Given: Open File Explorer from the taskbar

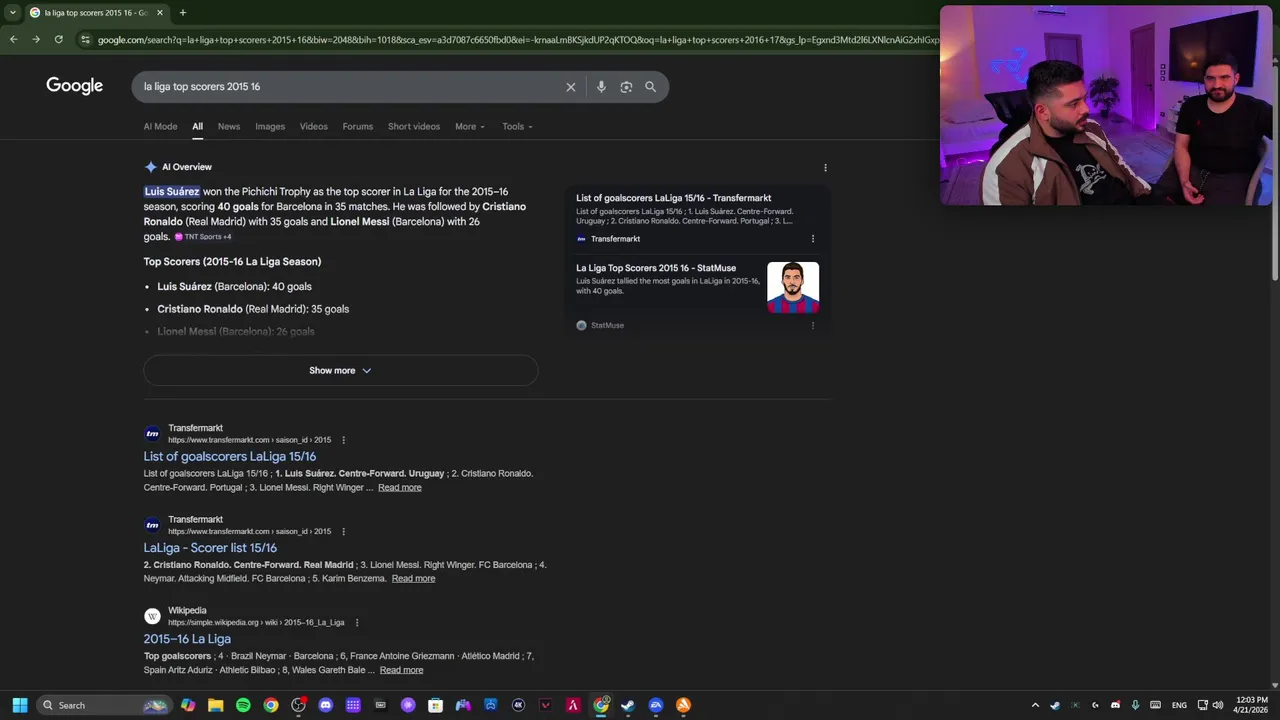Looking at the screenshot, I should tap(215, 705).
